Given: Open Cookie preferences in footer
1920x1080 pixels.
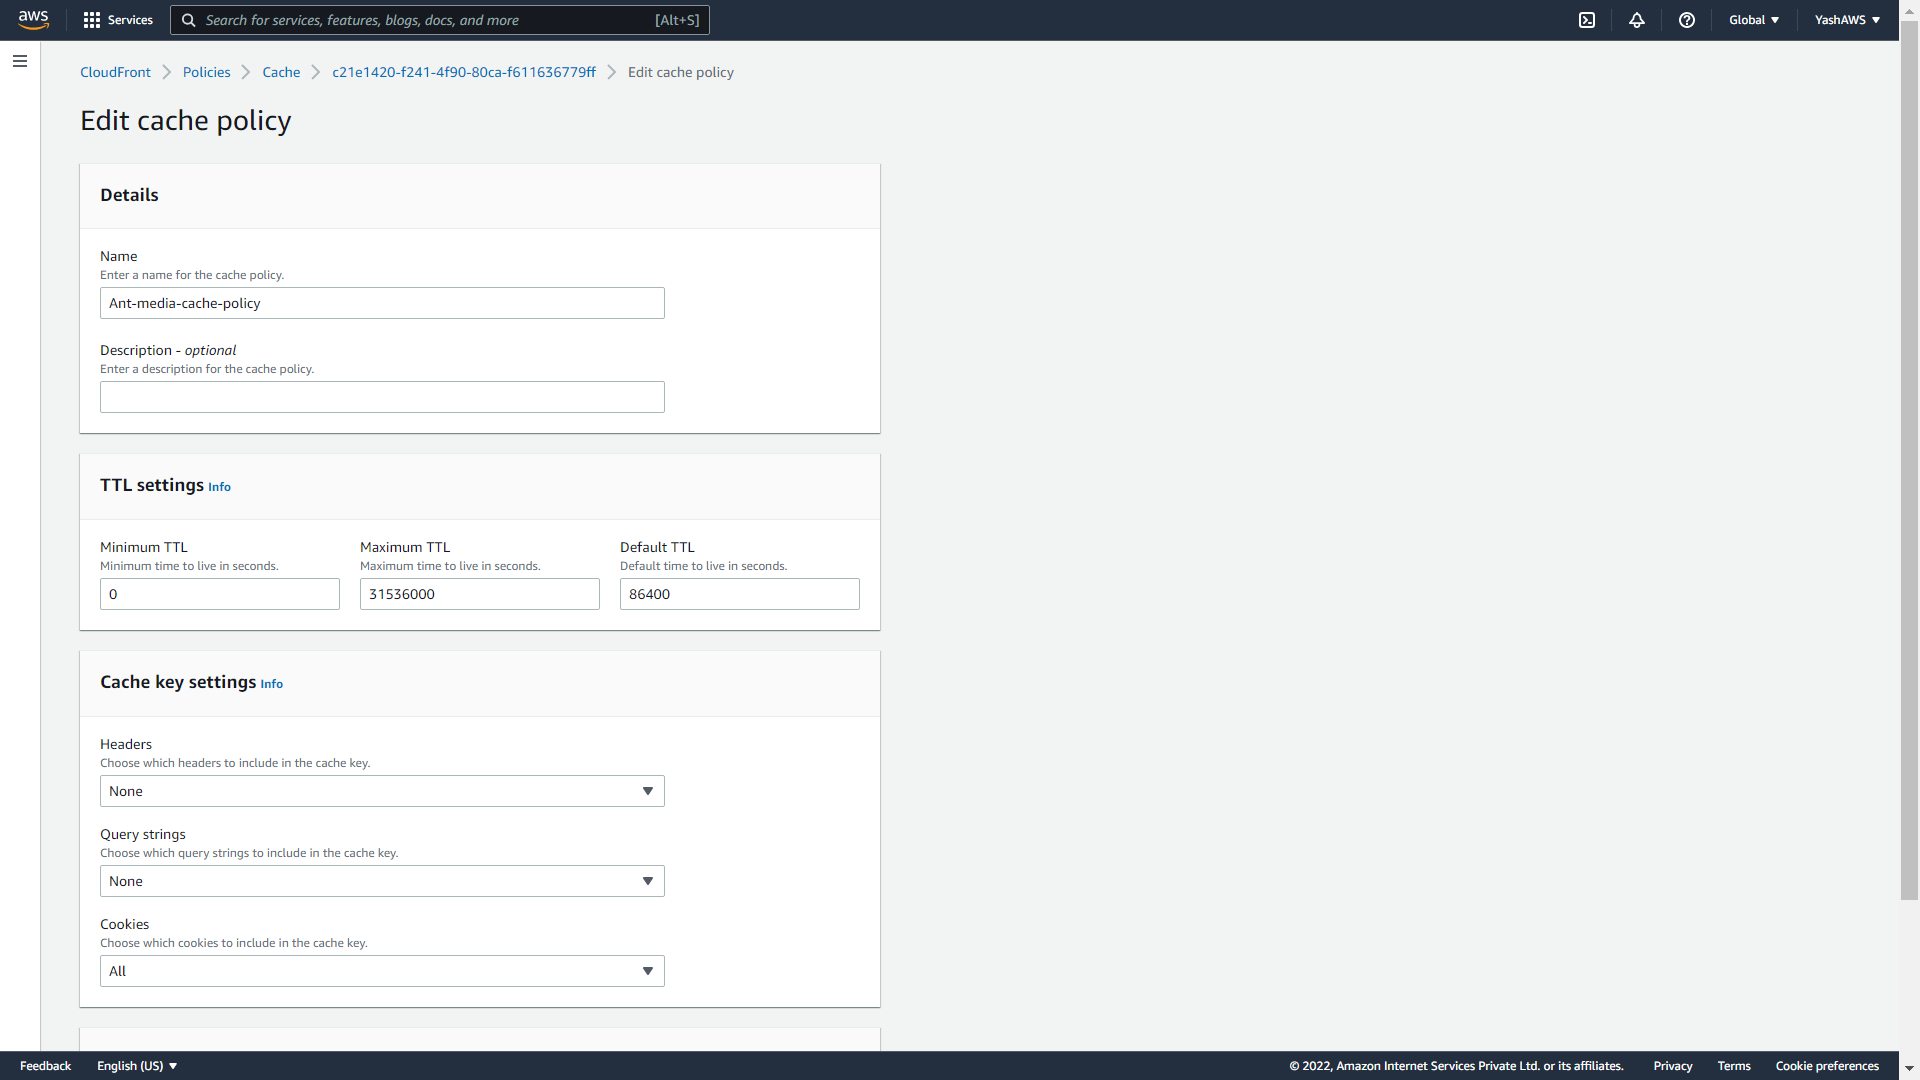Looking at the screenshot, I should pyautogui.click(x=1827, y=1066).
